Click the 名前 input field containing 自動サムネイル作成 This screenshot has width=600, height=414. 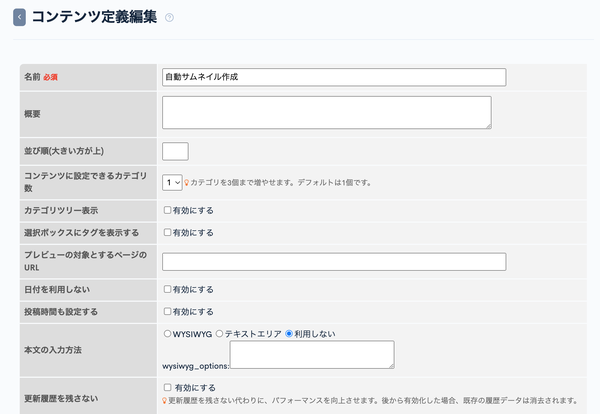click(334, 77)
